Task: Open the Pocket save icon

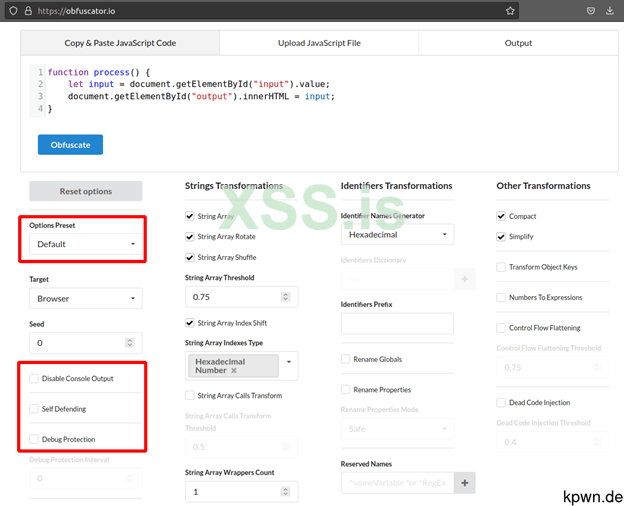Action: point(591,11)
